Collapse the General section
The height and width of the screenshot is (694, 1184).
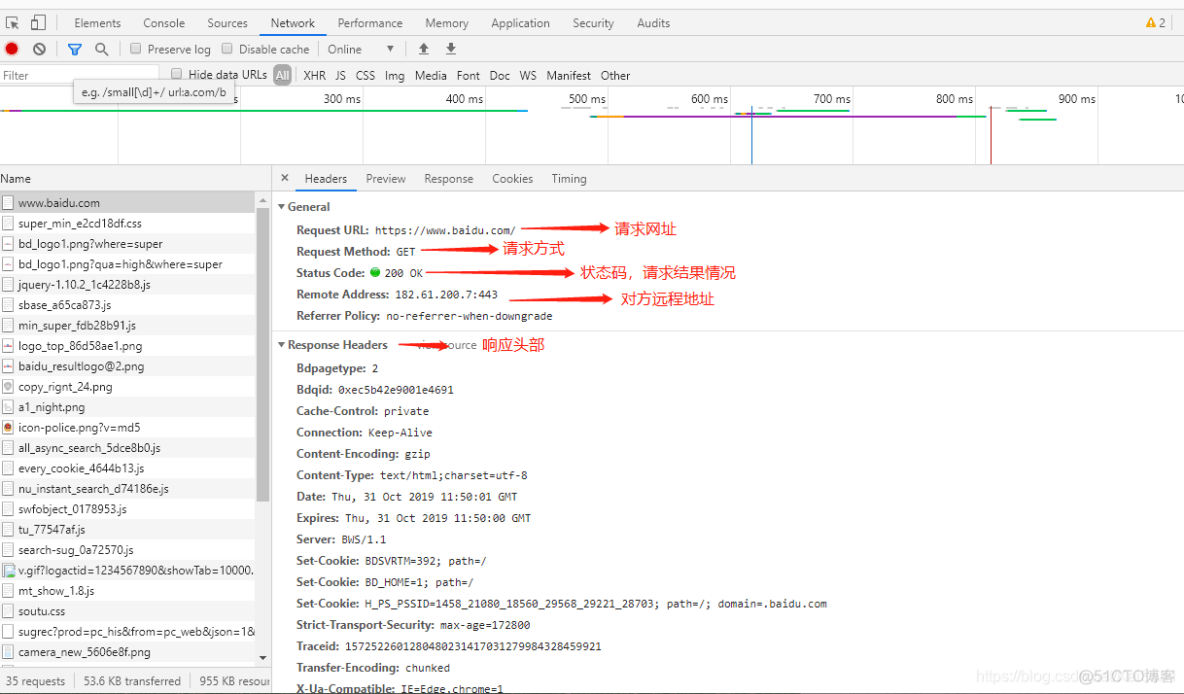[282, 207]
